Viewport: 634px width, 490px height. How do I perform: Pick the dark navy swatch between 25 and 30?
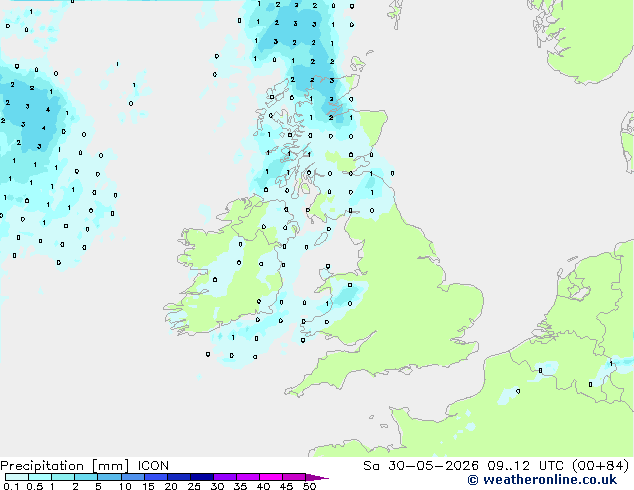click(202, 477)
